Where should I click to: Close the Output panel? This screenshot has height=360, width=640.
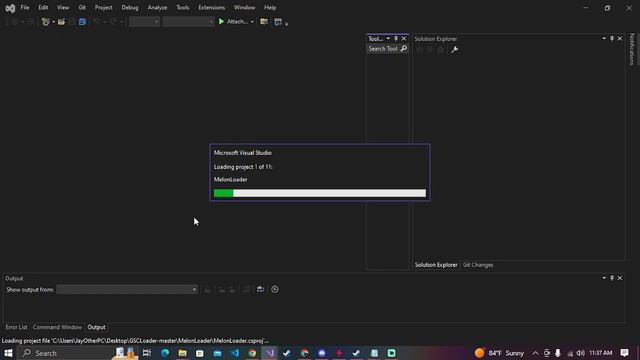(x=620, y=278)
